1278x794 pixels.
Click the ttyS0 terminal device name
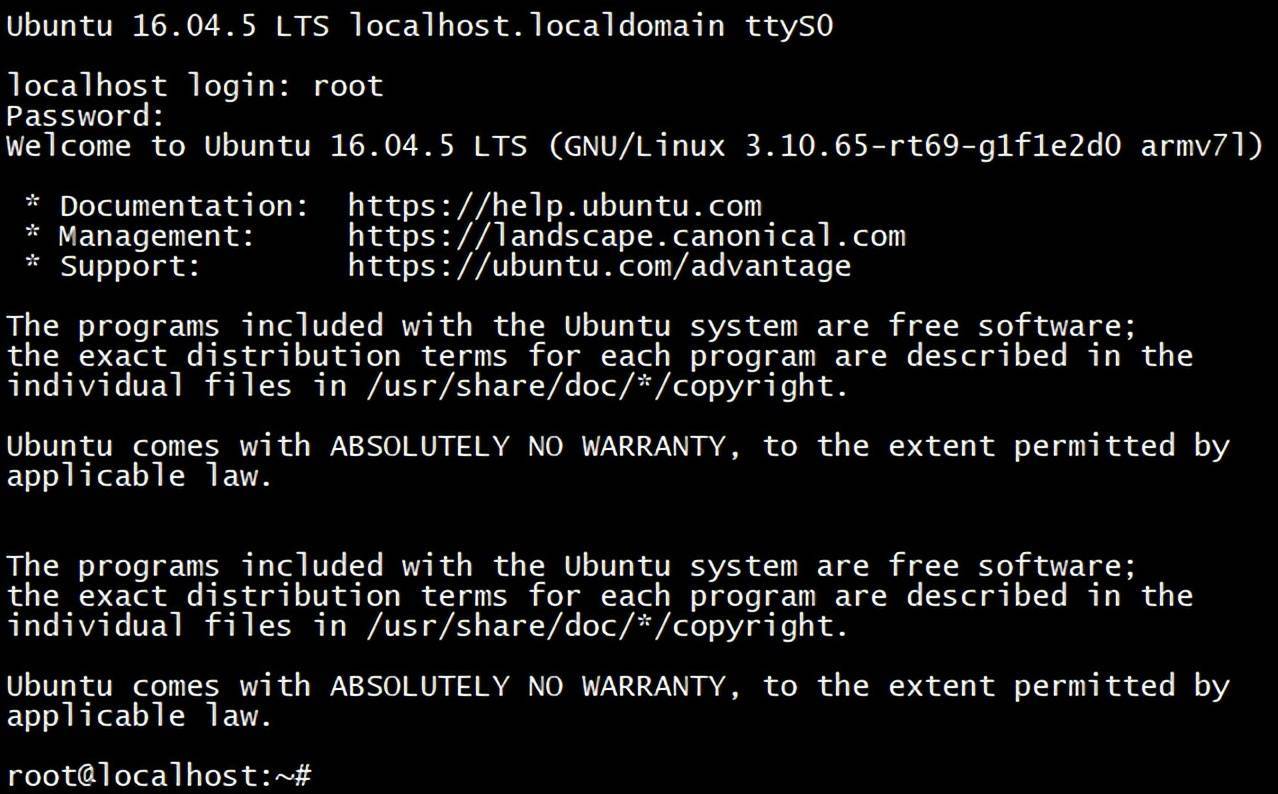(789, 26)
